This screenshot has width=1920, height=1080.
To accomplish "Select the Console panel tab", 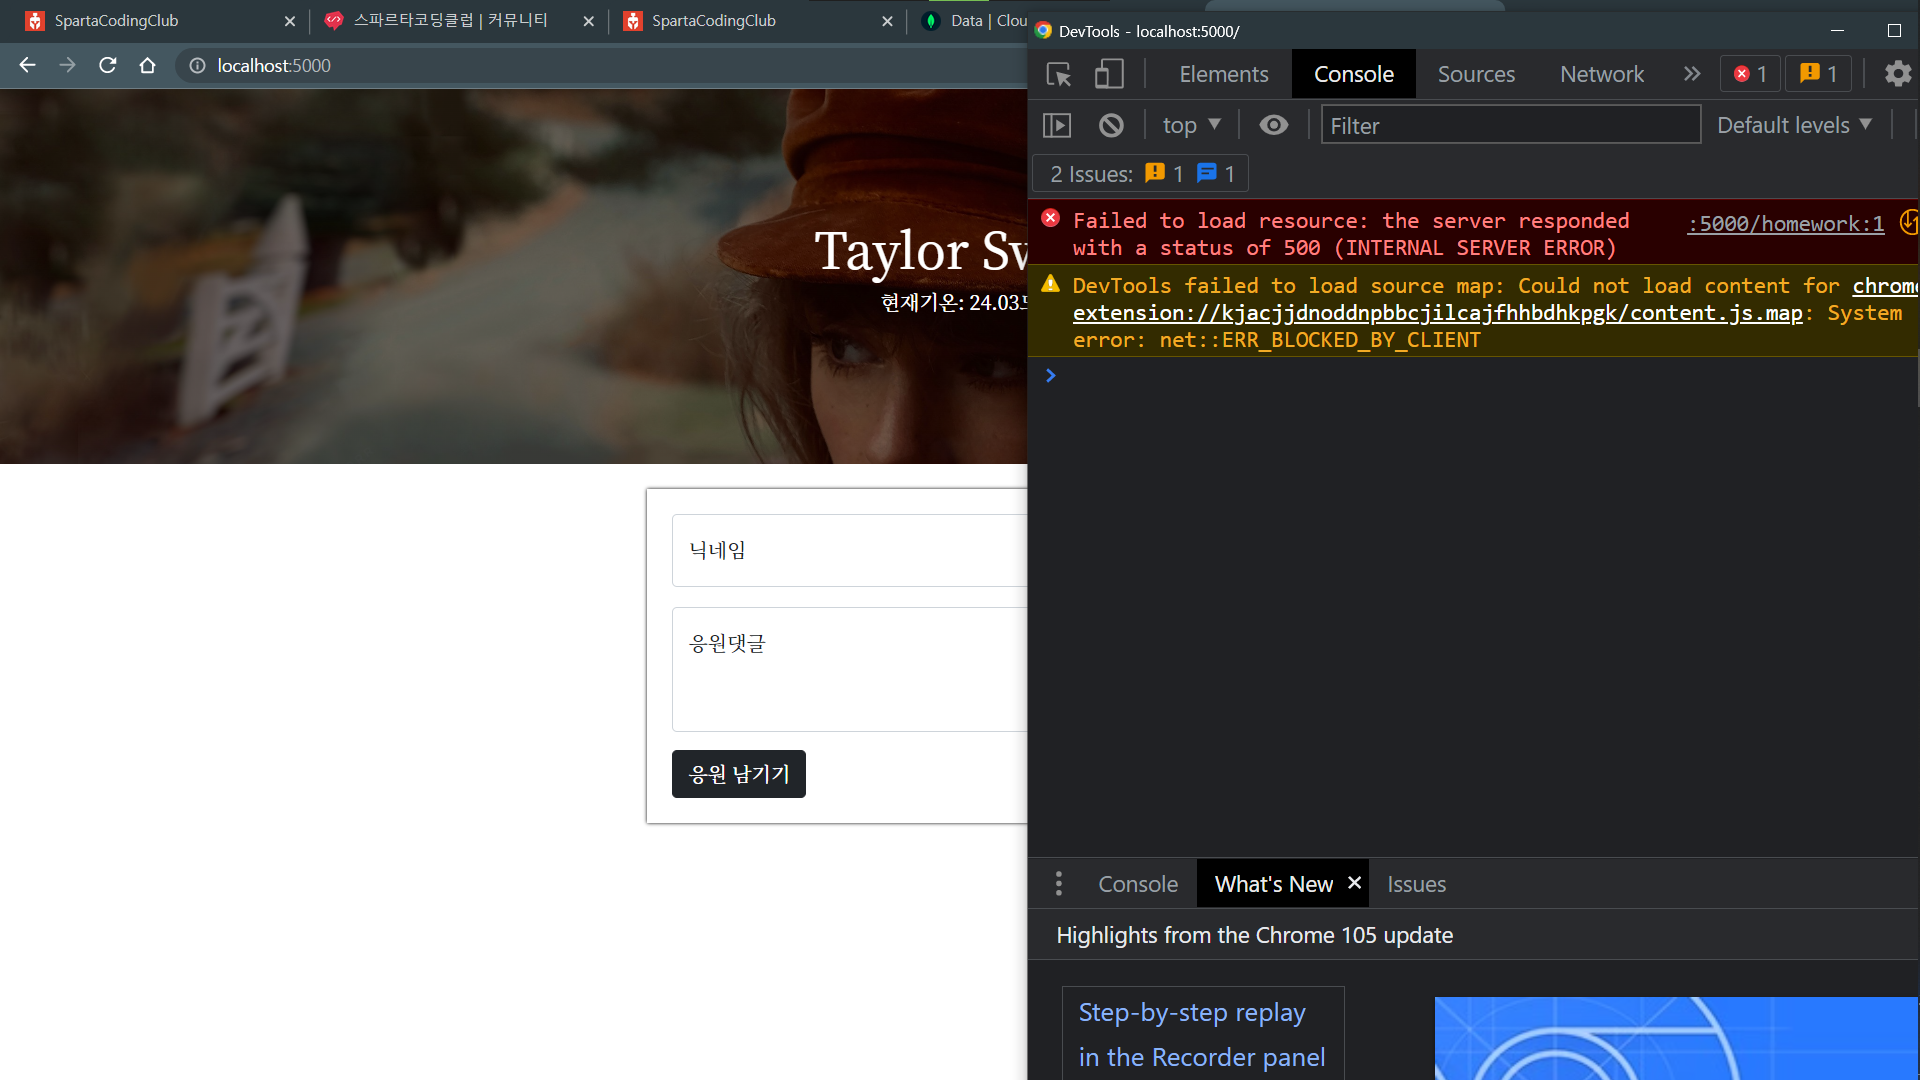I will [1353, 74].
